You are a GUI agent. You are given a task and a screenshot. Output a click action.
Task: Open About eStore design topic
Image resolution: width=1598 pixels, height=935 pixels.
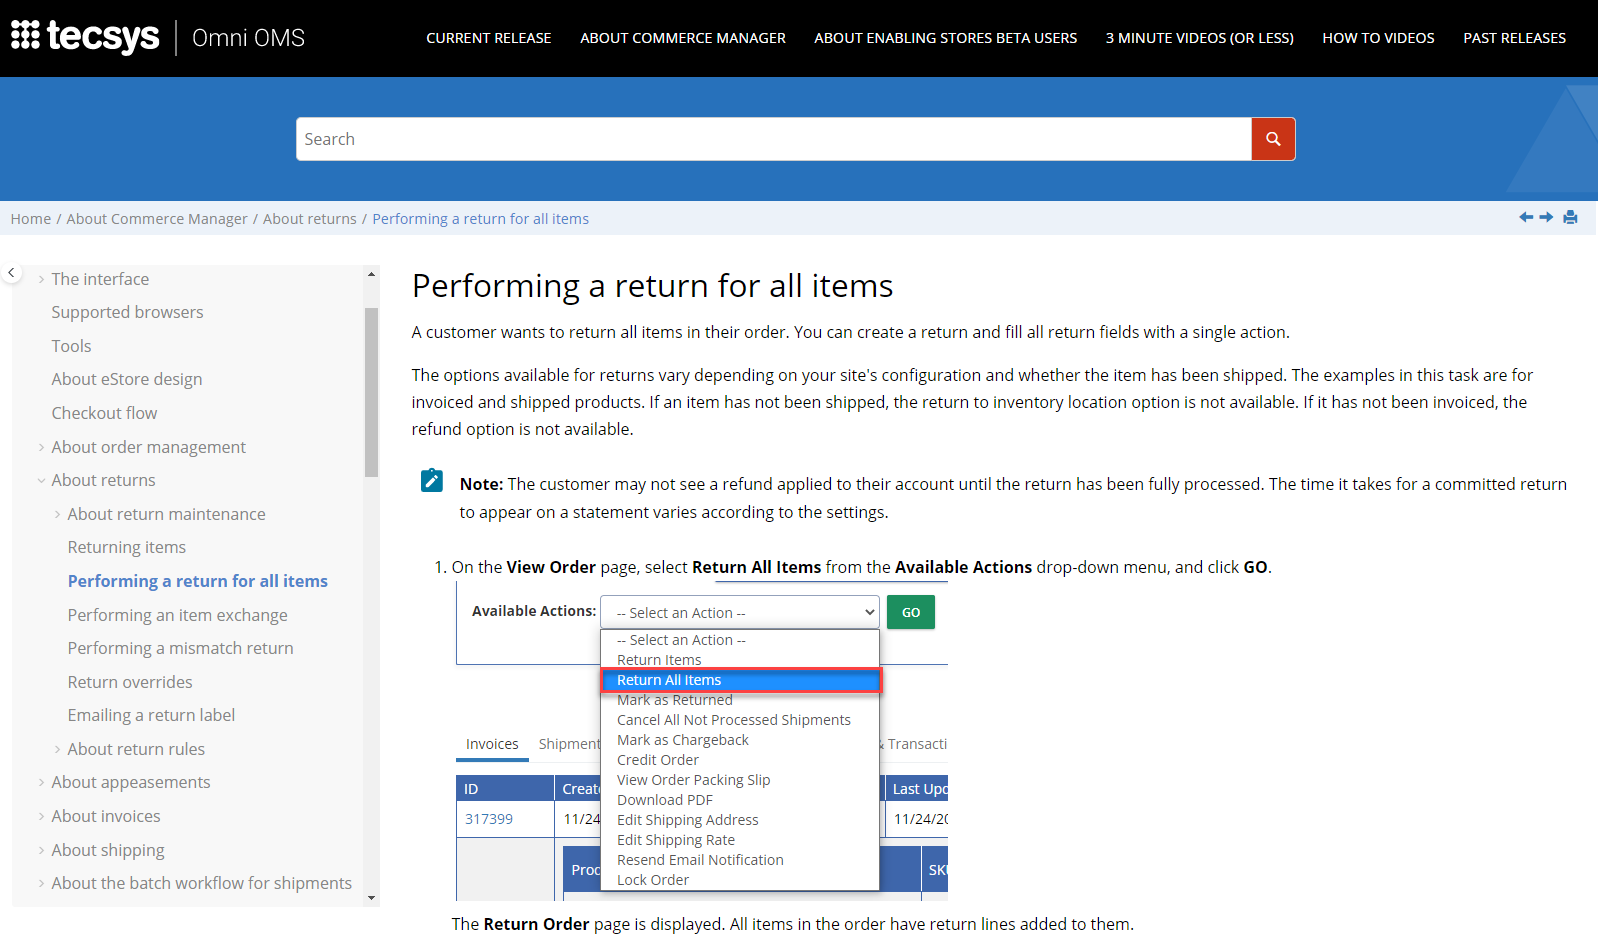point(127,379)
